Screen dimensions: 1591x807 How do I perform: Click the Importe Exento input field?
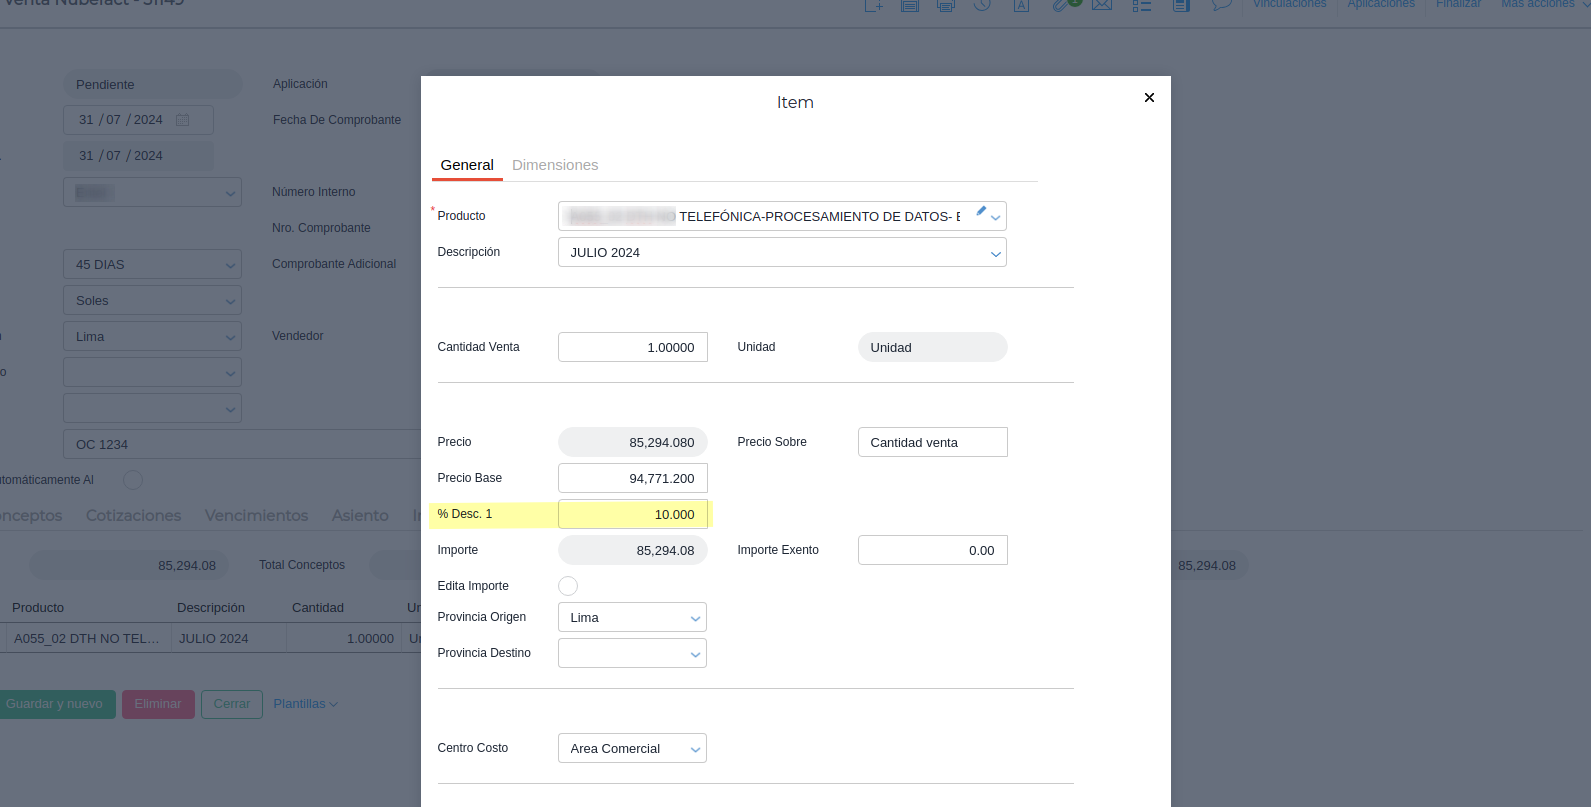(932, 550)
